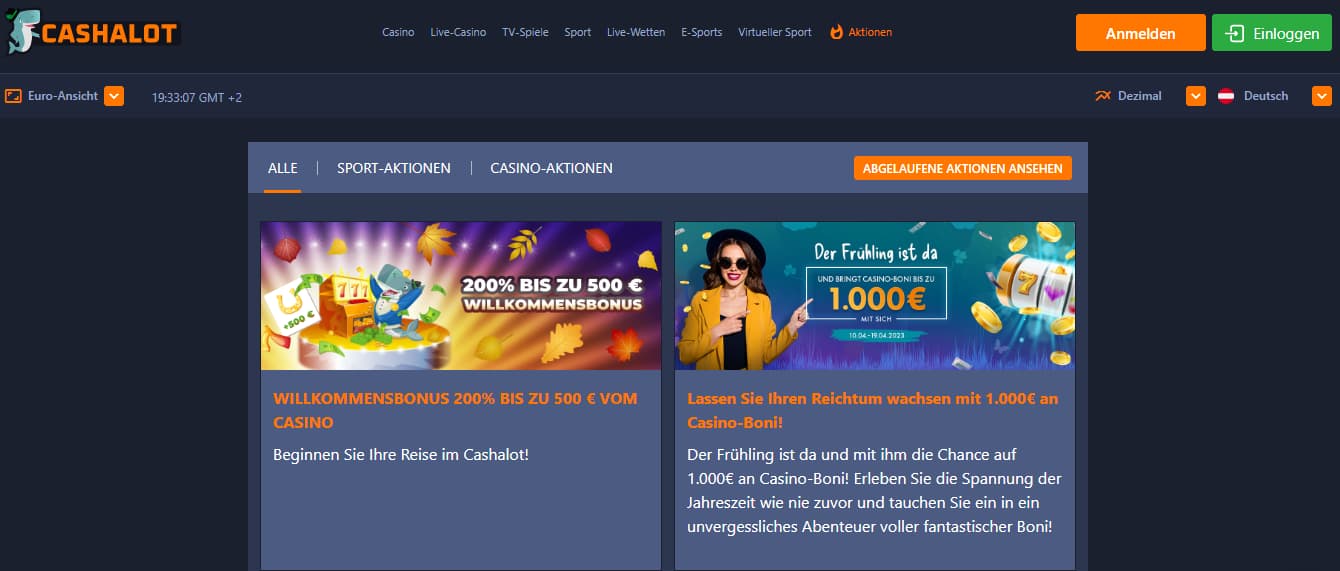Select the Alle tab
Screen dimensions: 1340x571
(283, 168)
